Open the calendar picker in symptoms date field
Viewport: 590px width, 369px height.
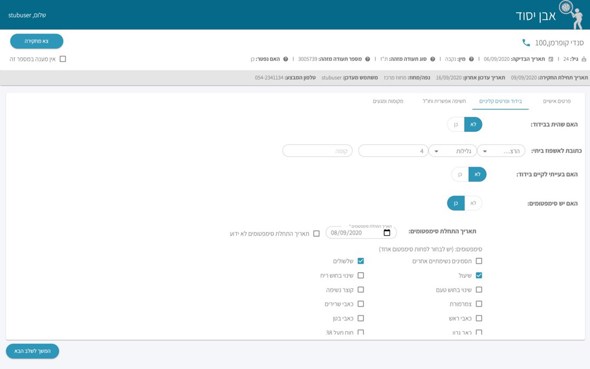click(x=386, y=233)
